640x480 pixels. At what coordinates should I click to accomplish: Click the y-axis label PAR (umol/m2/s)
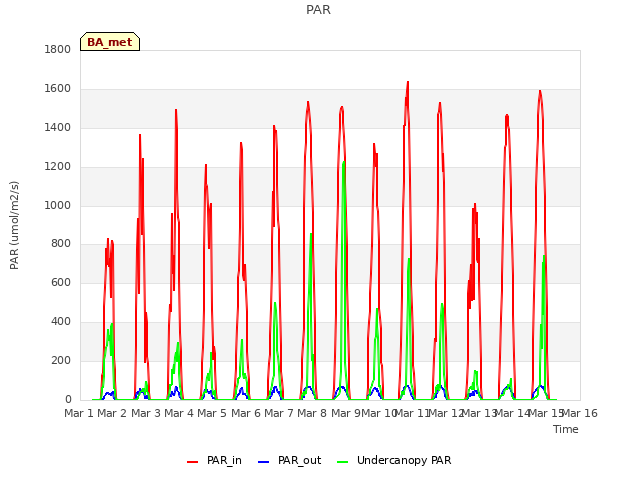pos(14,225)
